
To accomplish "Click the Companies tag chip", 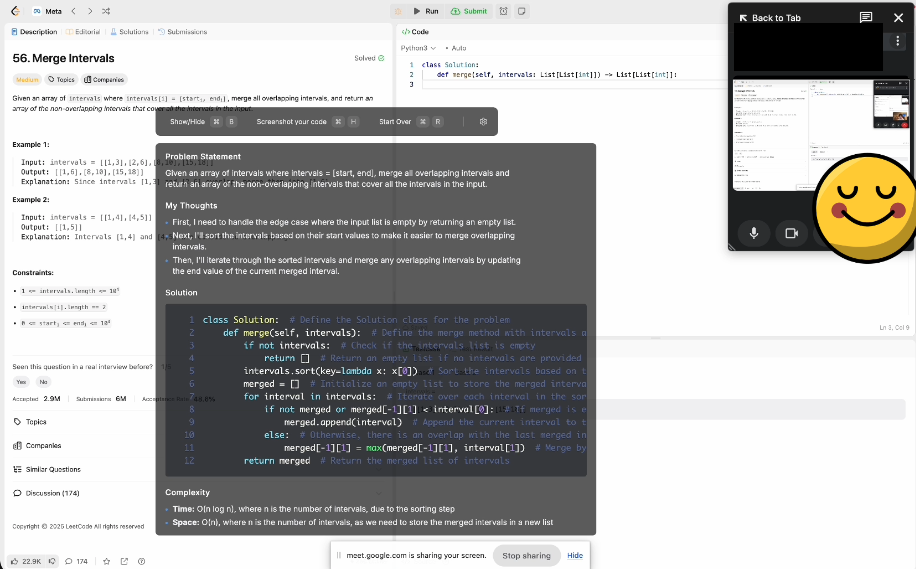I will [104, 79].
